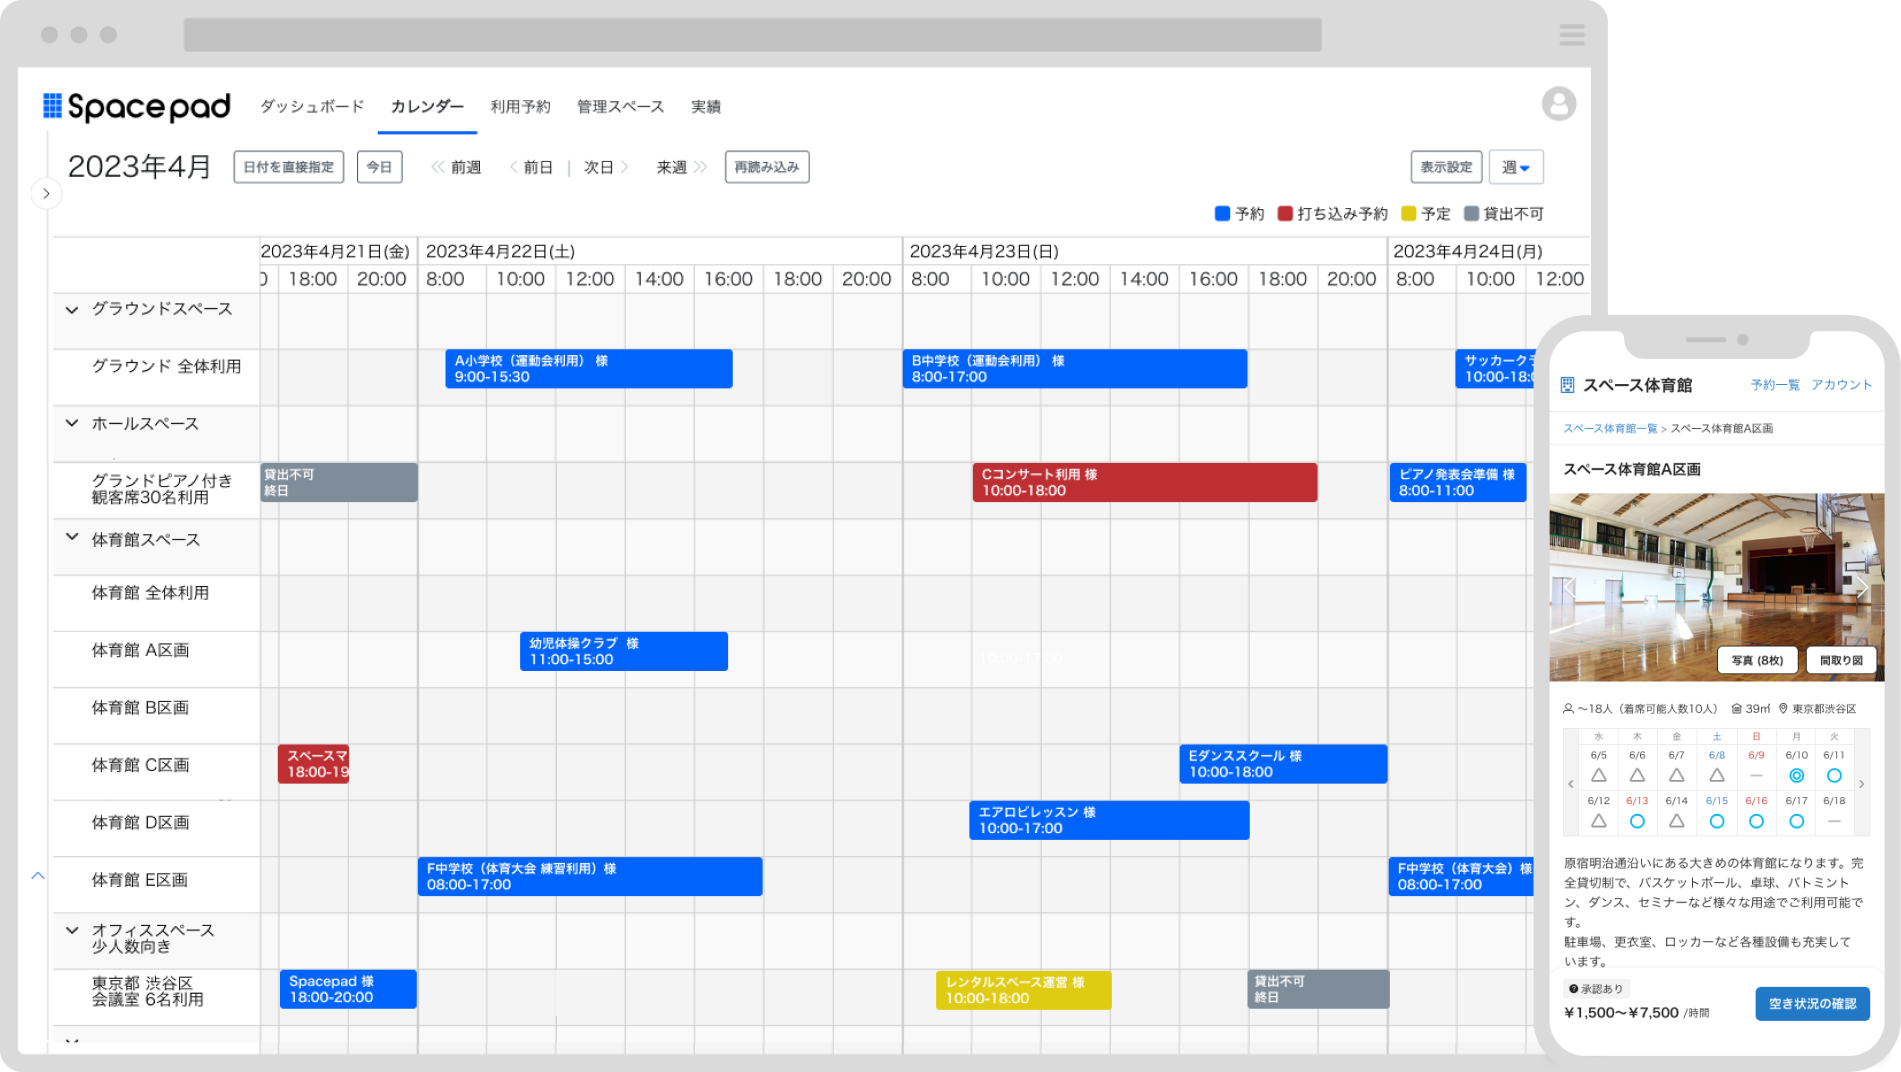Open 写真 (8枚) photo gallery
The image size is (1901, 1072).
pos(1757,660)
